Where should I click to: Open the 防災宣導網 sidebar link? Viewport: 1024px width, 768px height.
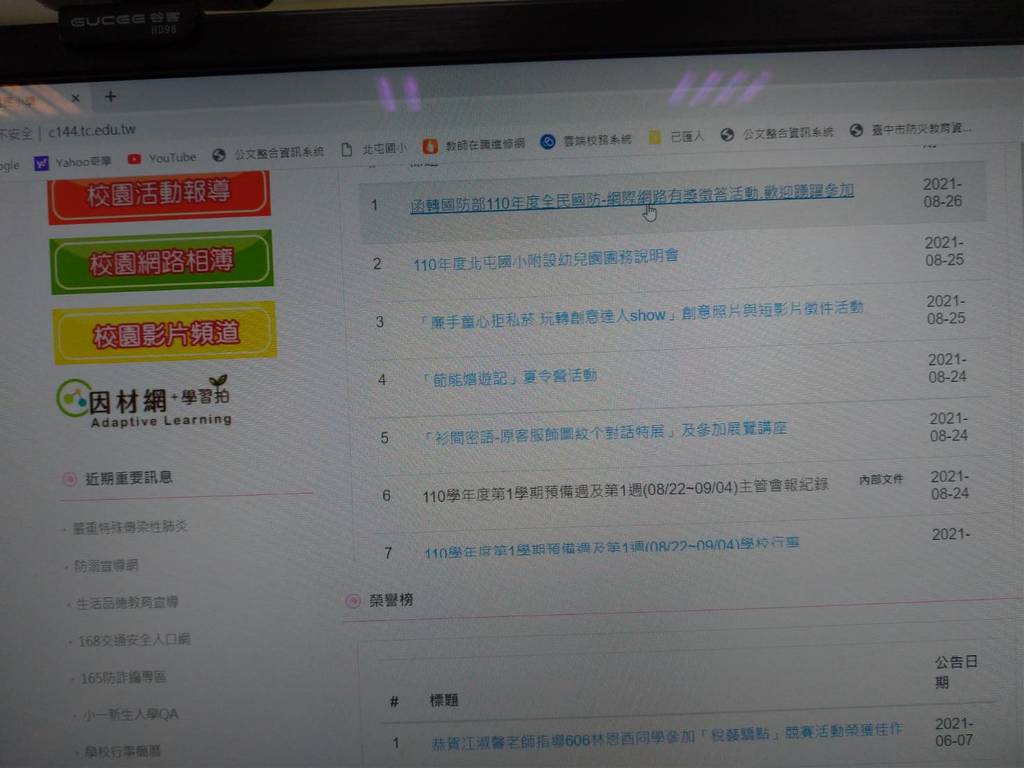[x=106, y=565]
